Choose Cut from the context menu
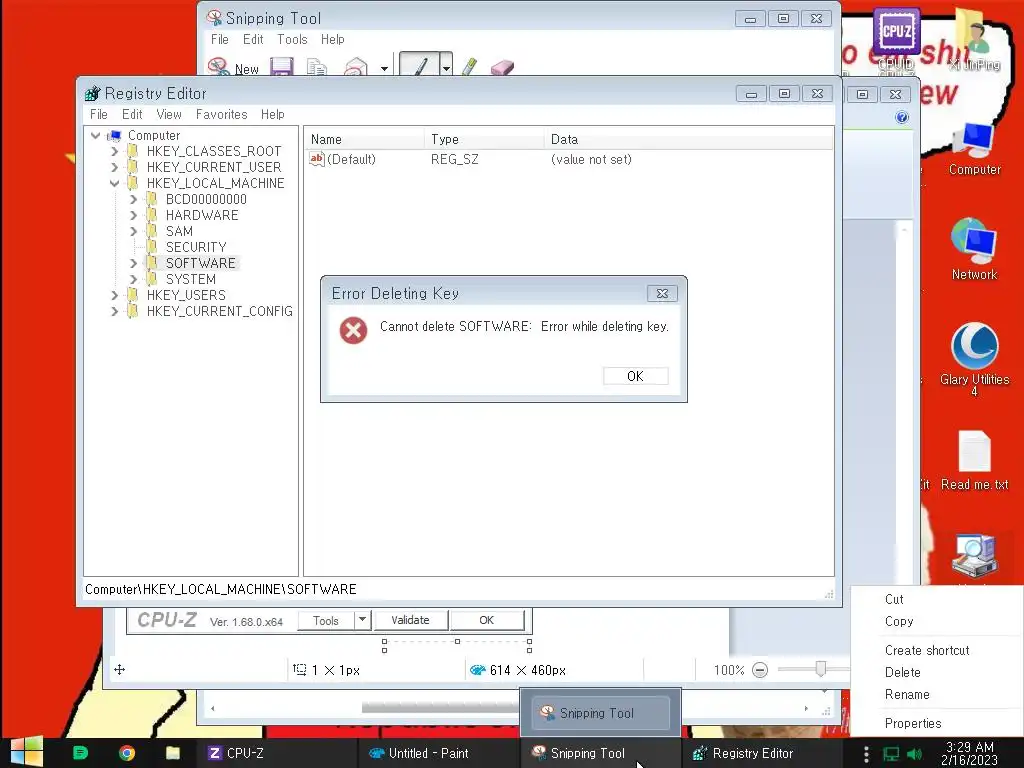 click(x=894, y=600)
